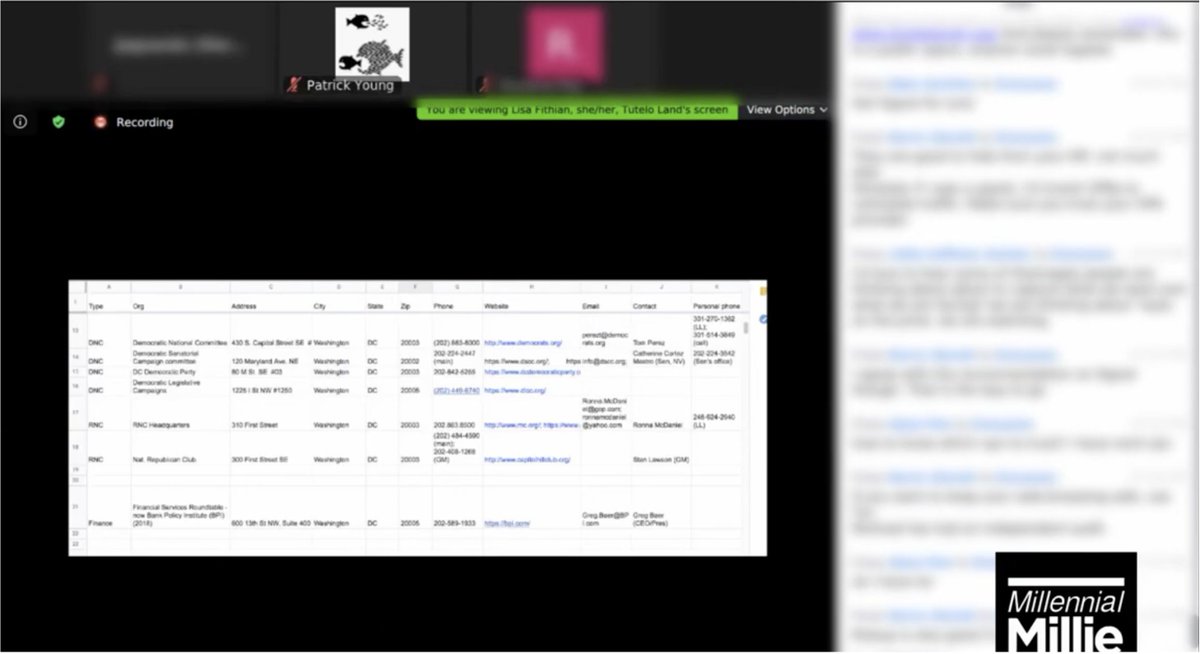1200x654 pixels.
Task: Select the column F header
Action: click(x=415, y=288)
